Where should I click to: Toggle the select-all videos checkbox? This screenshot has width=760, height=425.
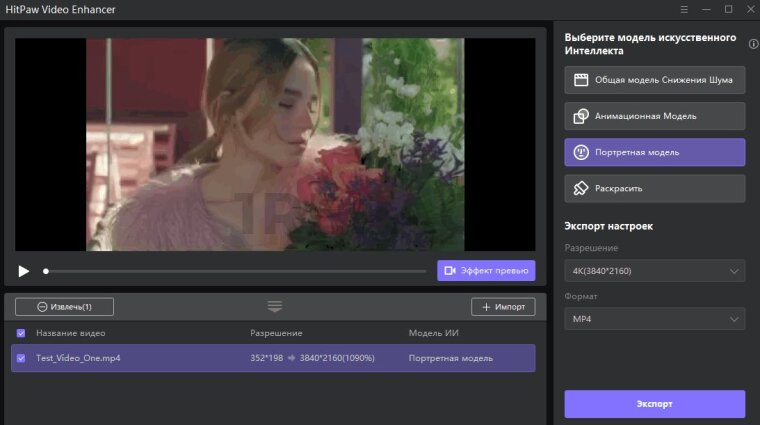22,333
